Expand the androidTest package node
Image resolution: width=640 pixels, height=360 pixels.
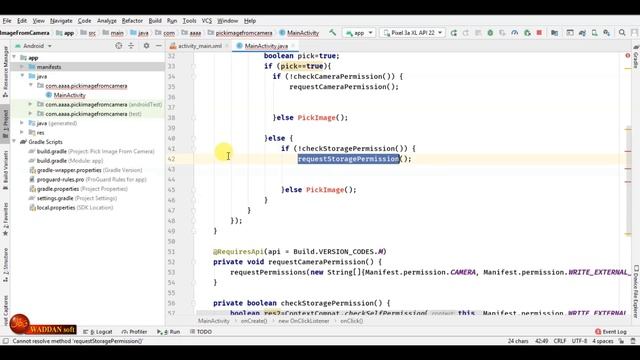coord(31,104)
